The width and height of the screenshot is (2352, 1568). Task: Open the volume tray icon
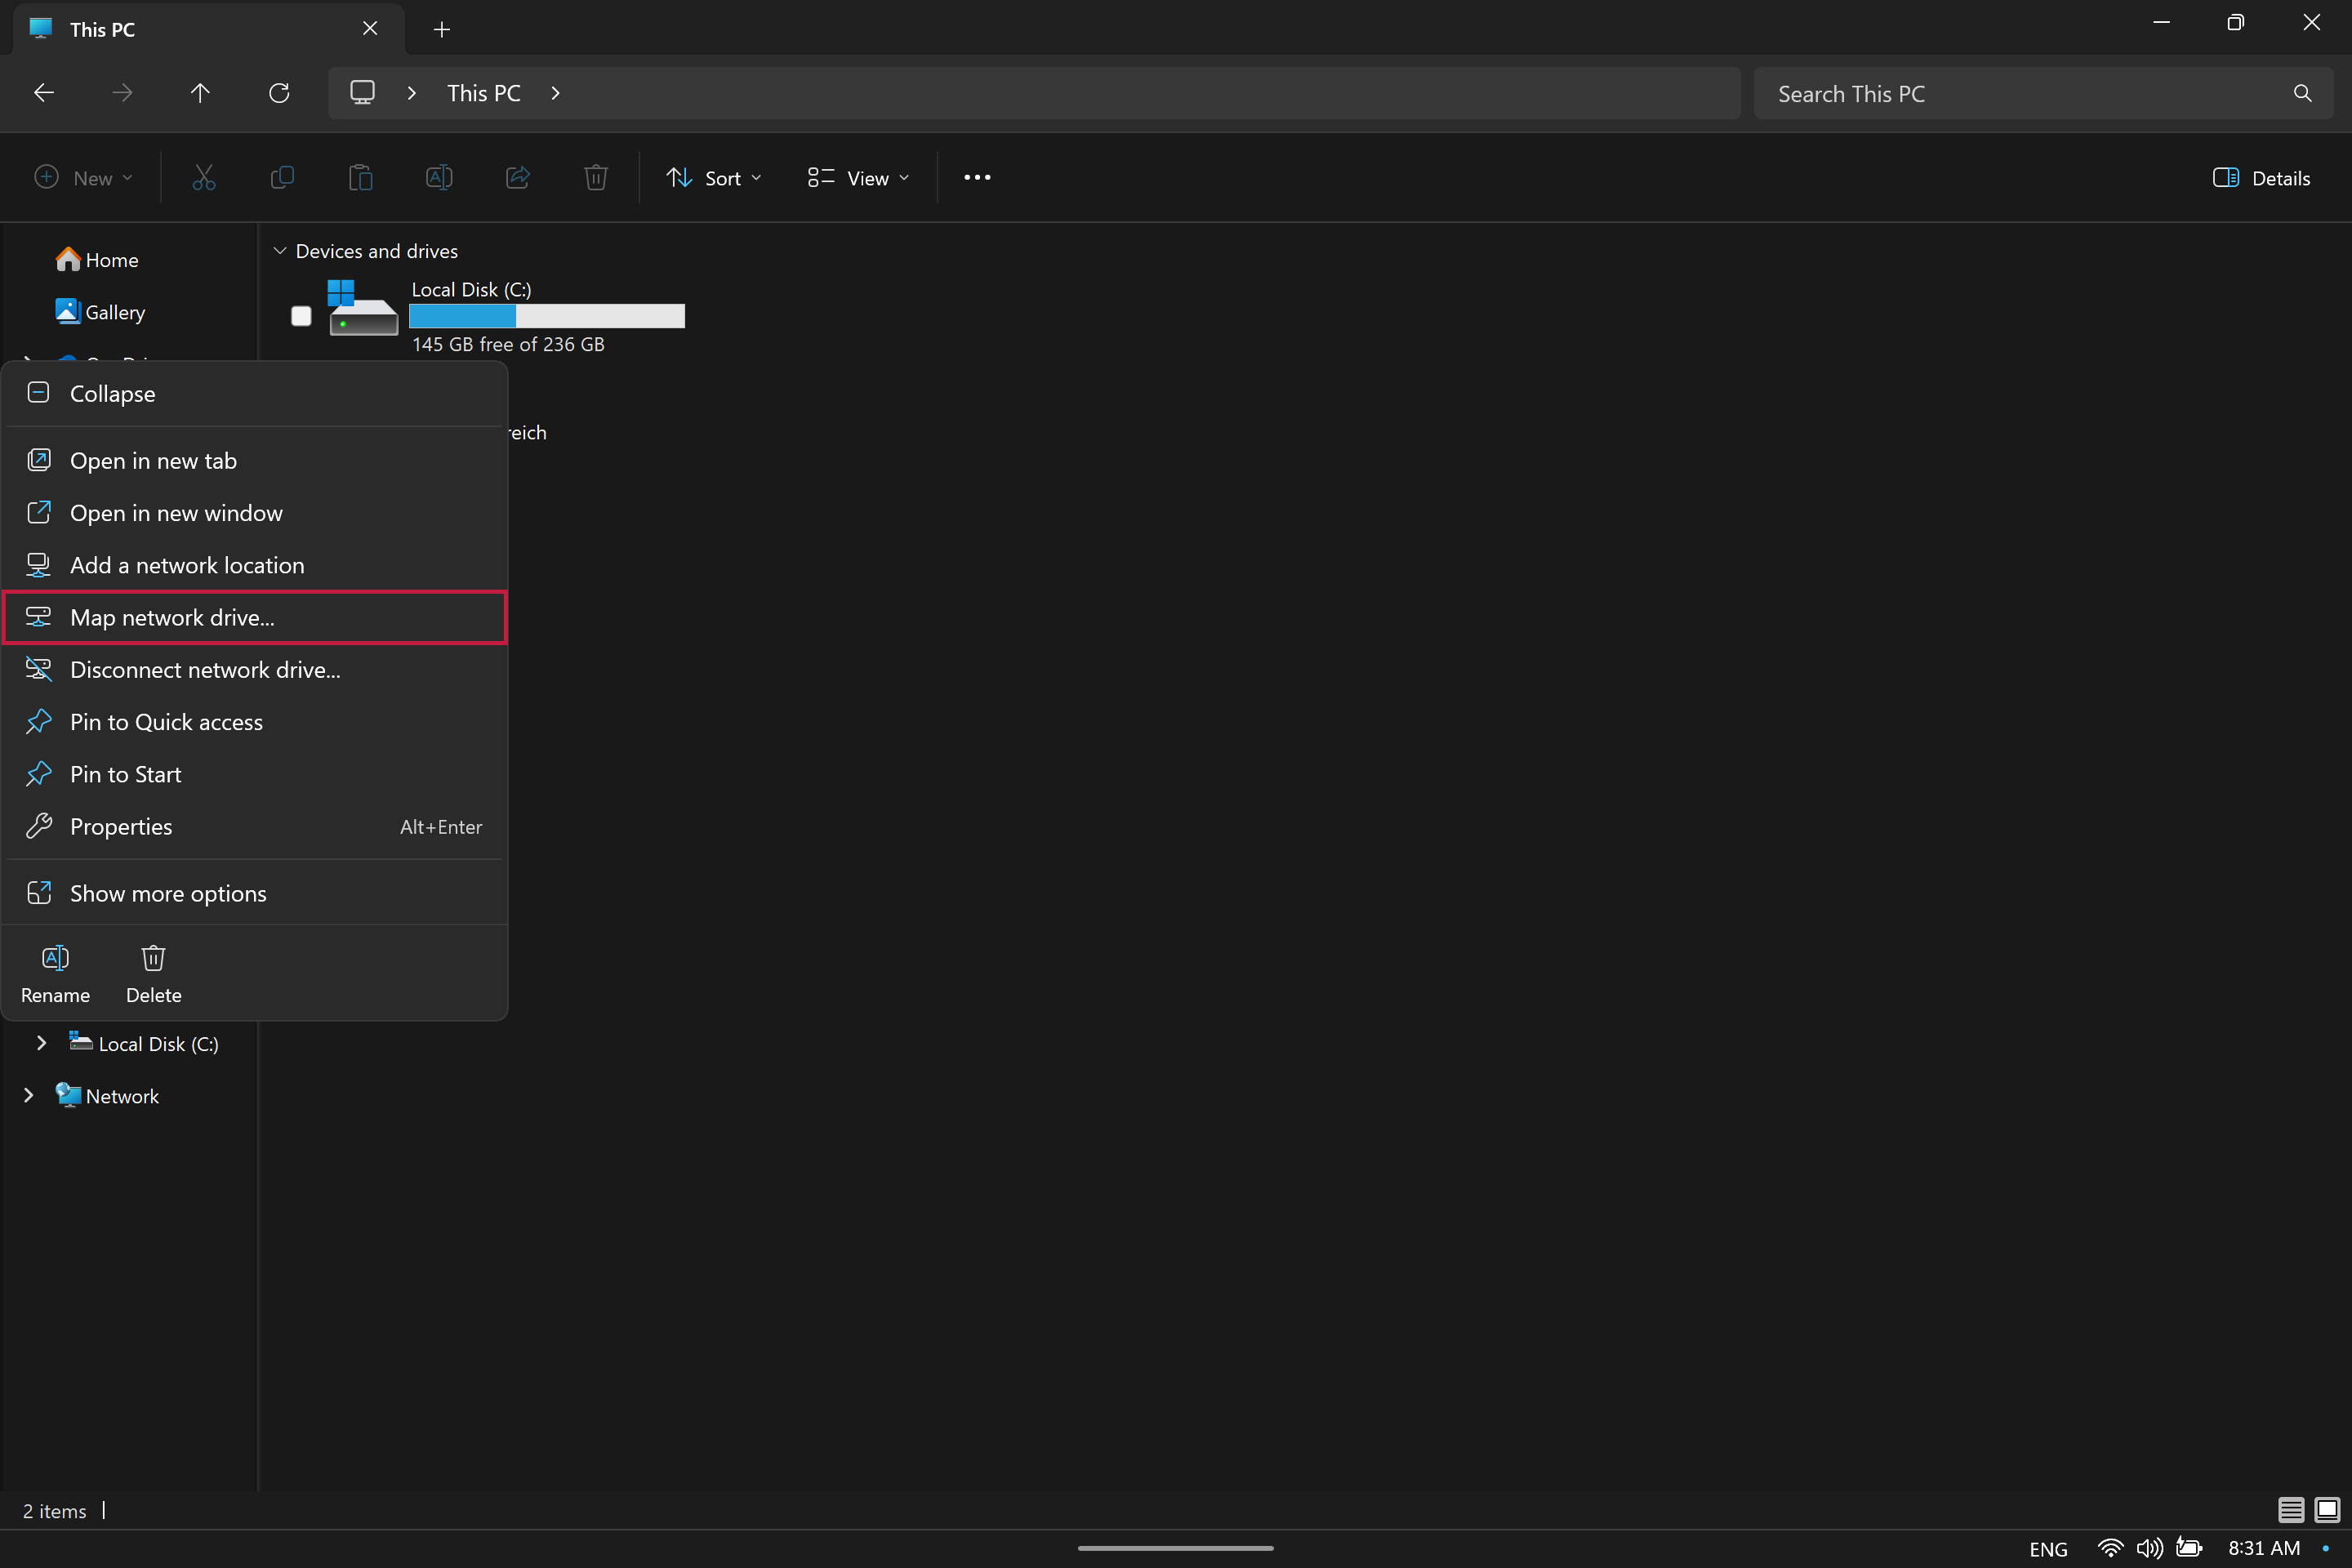coord(2149,1548)
